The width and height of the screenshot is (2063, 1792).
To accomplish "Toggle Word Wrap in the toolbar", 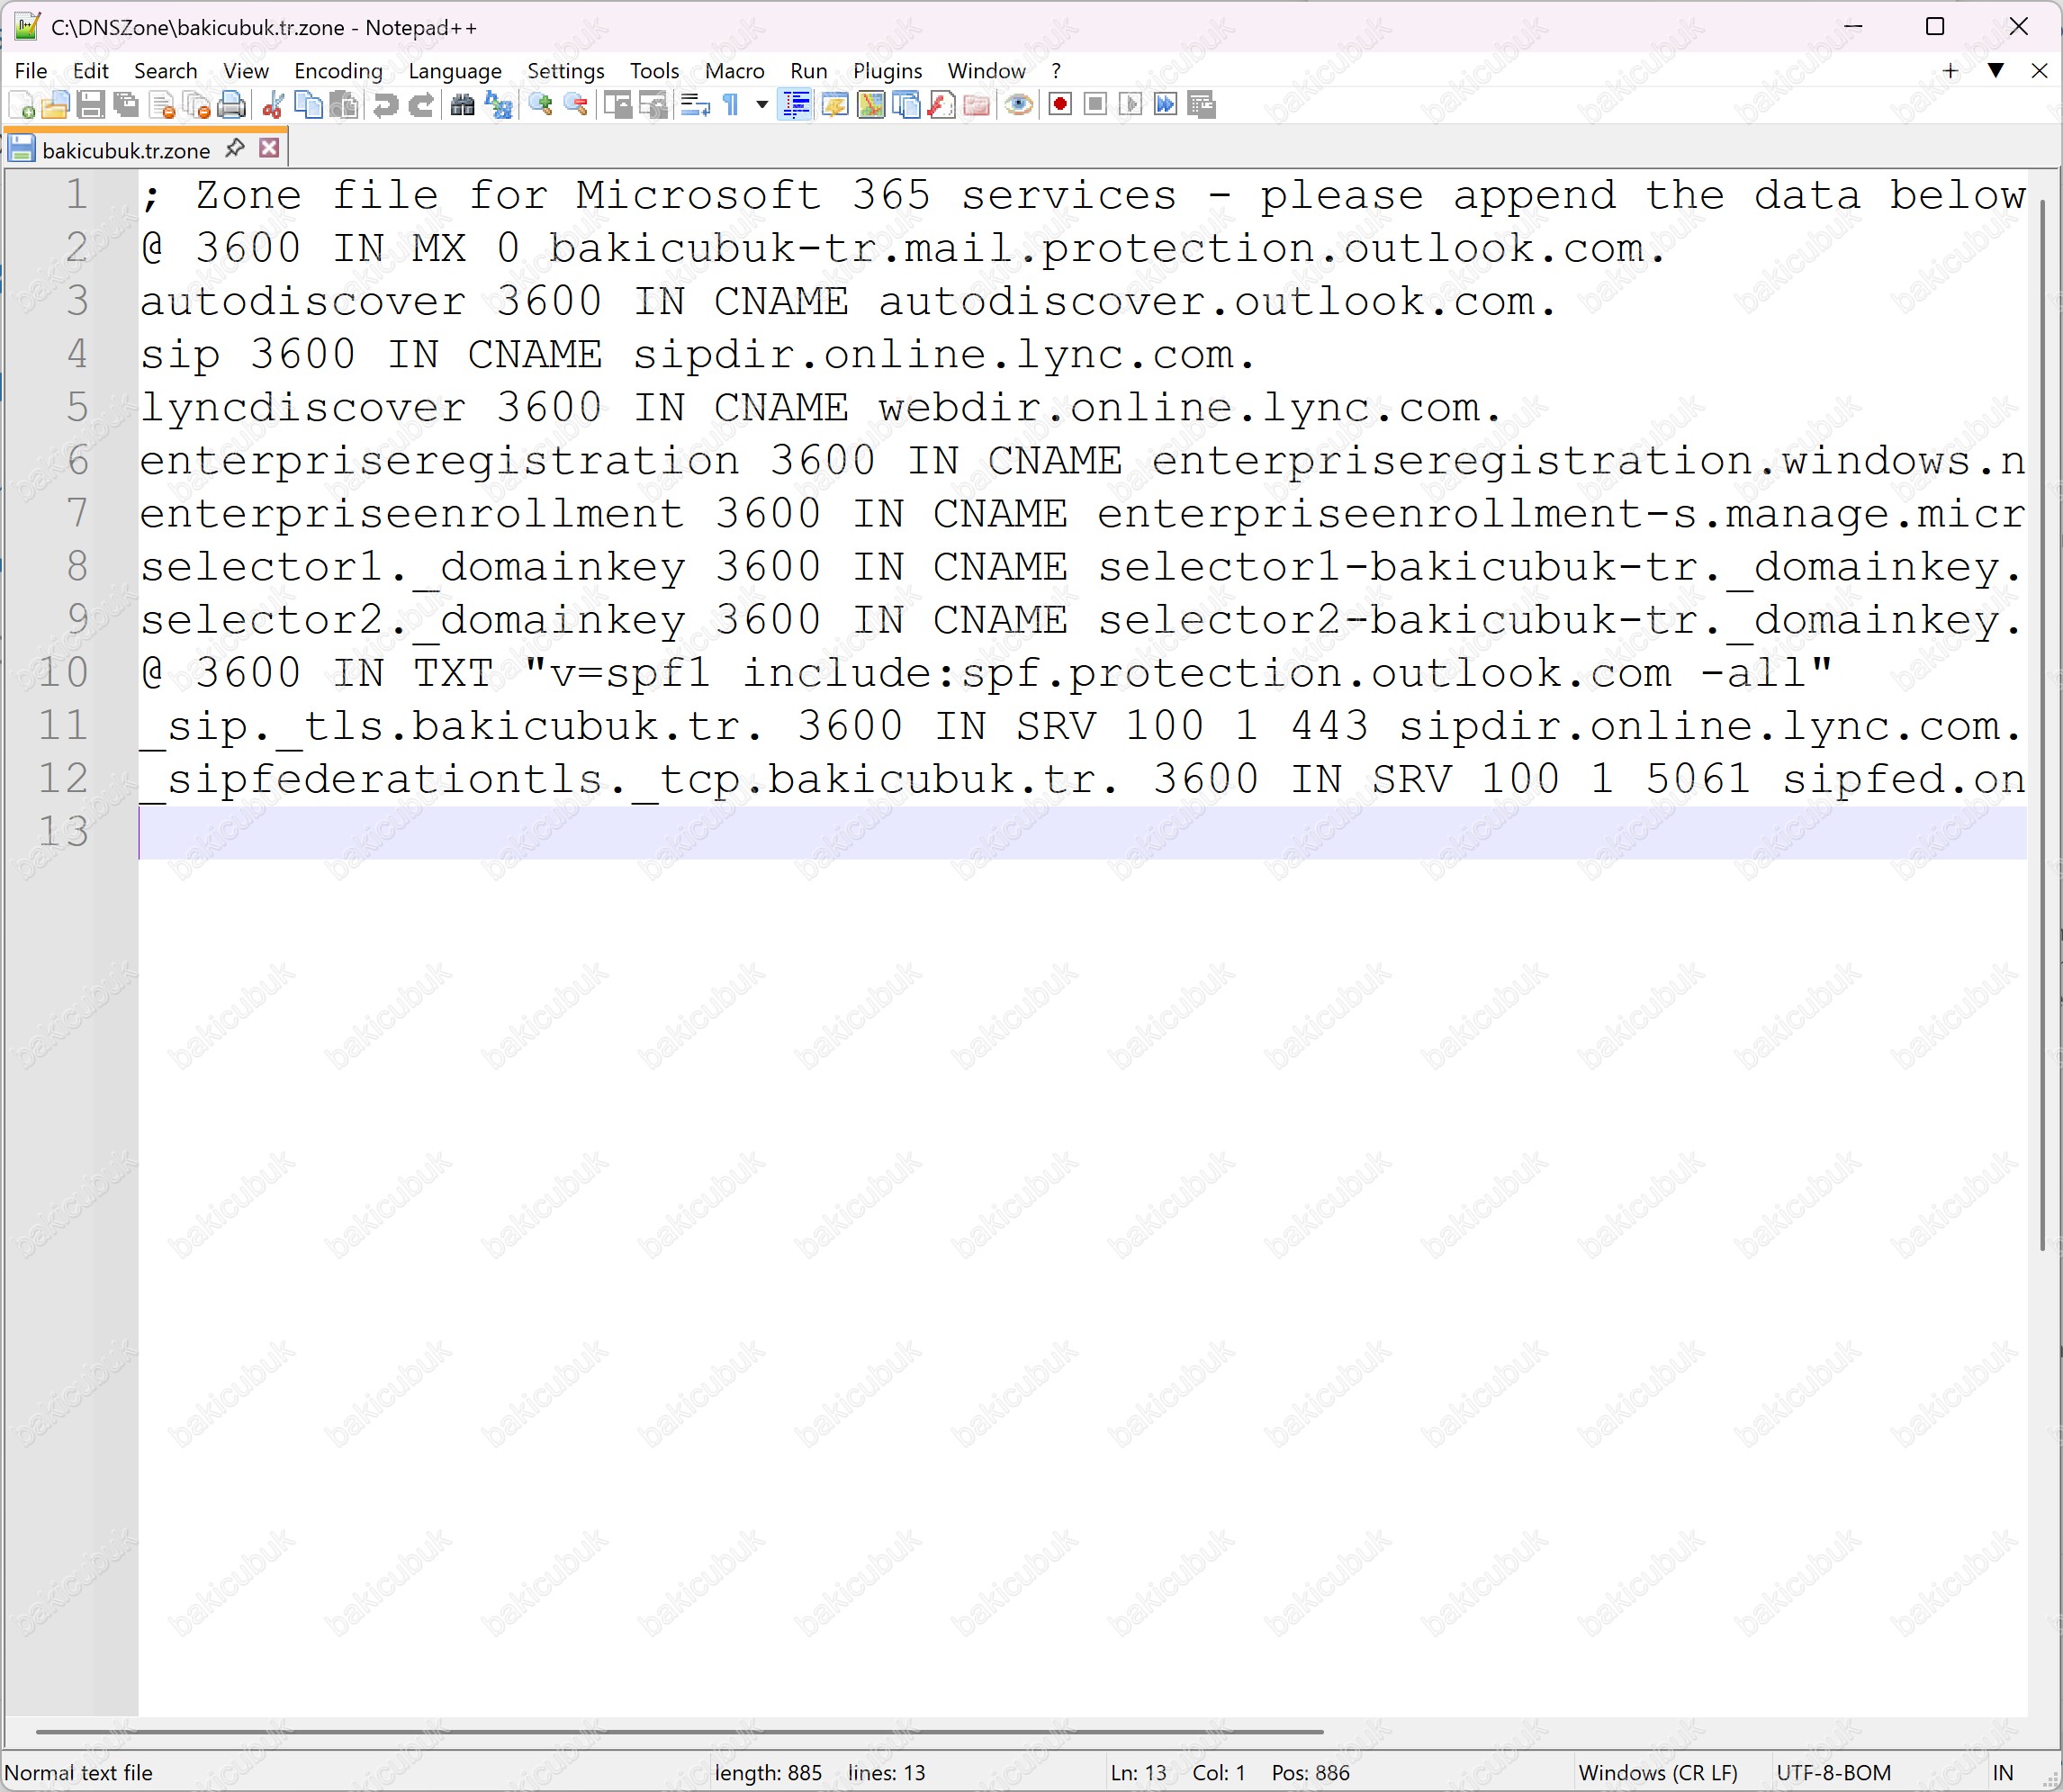I will tap(695, 105).
